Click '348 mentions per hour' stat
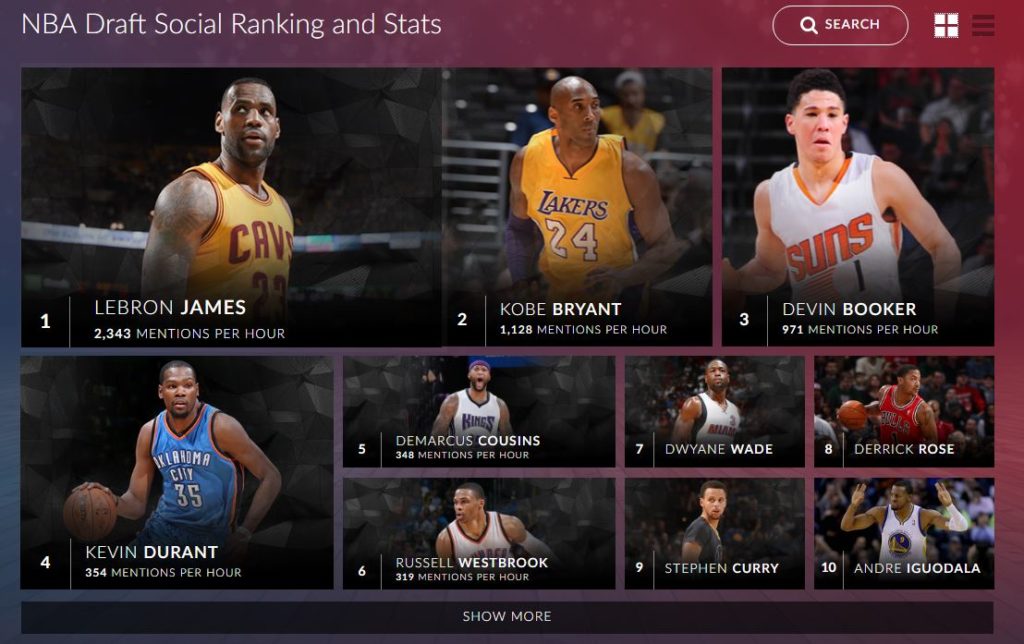 [462, 455]
